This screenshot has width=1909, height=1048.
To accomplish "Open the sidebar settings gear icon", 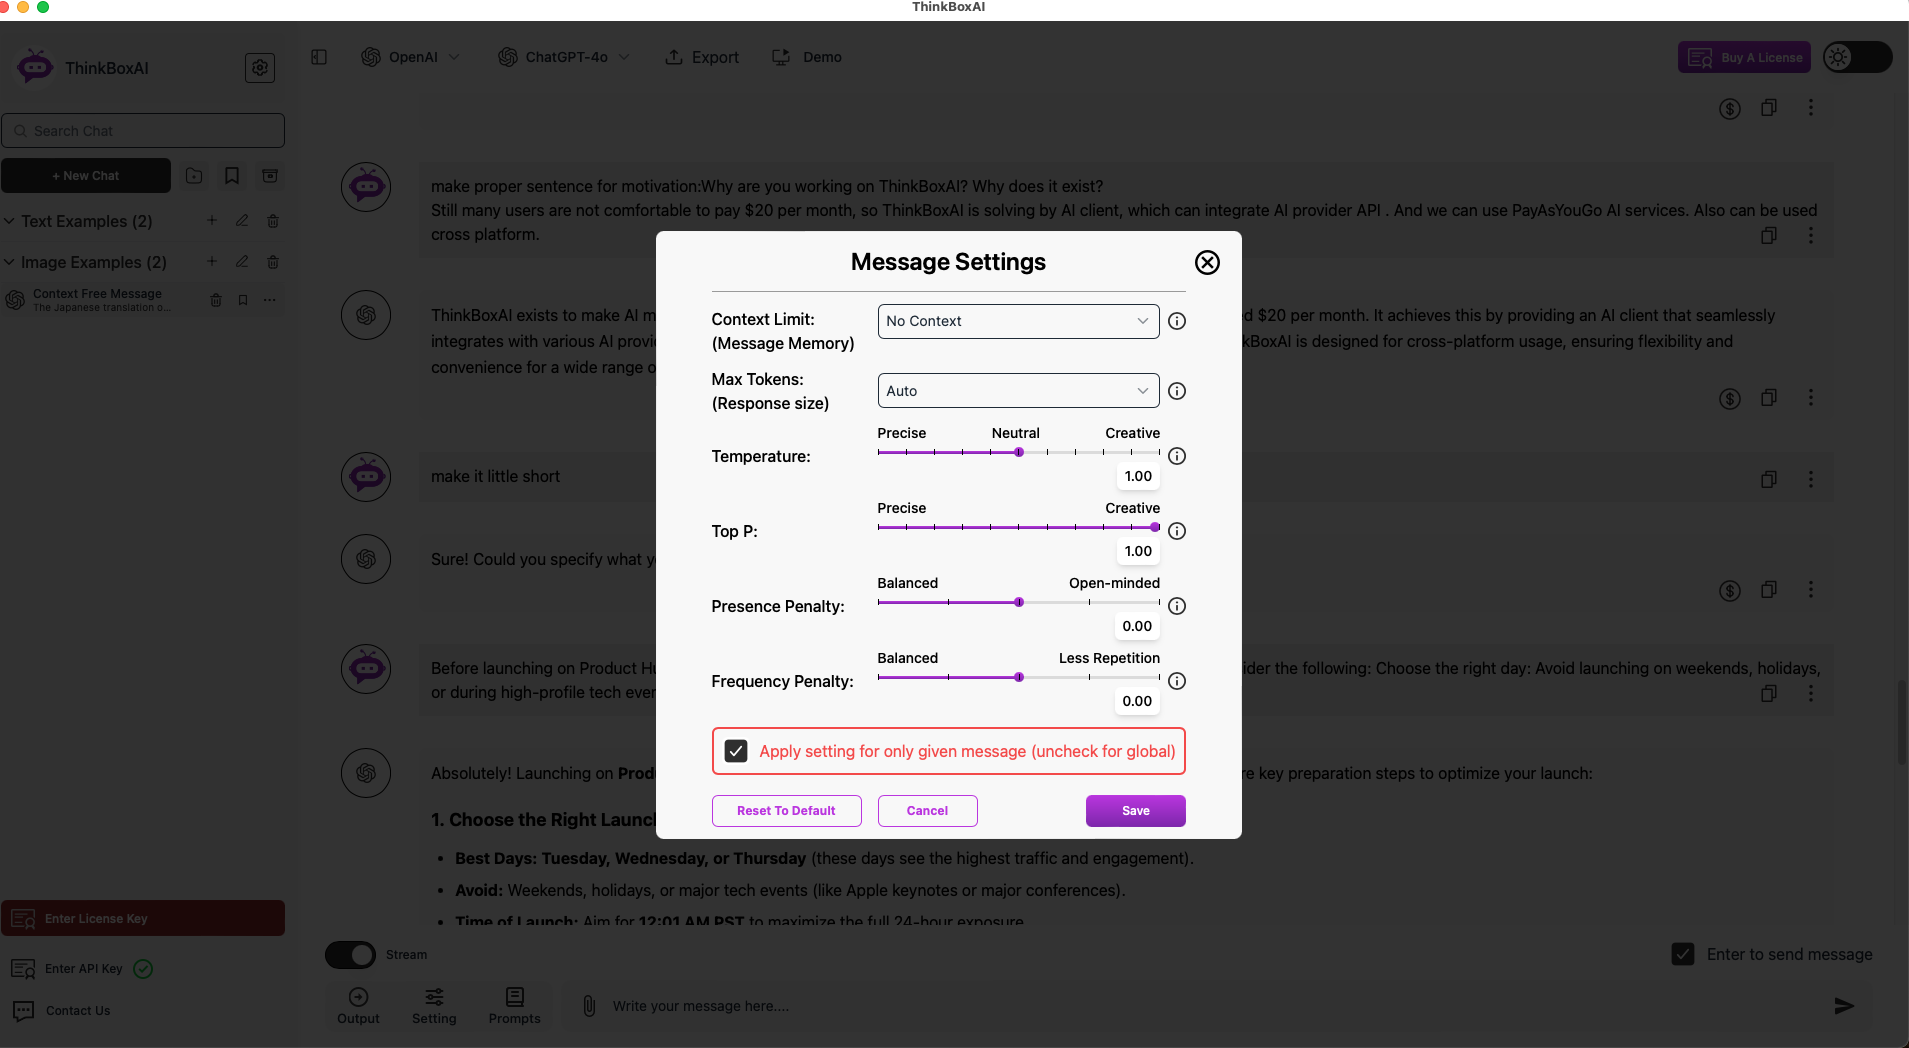I will (260, 68).
